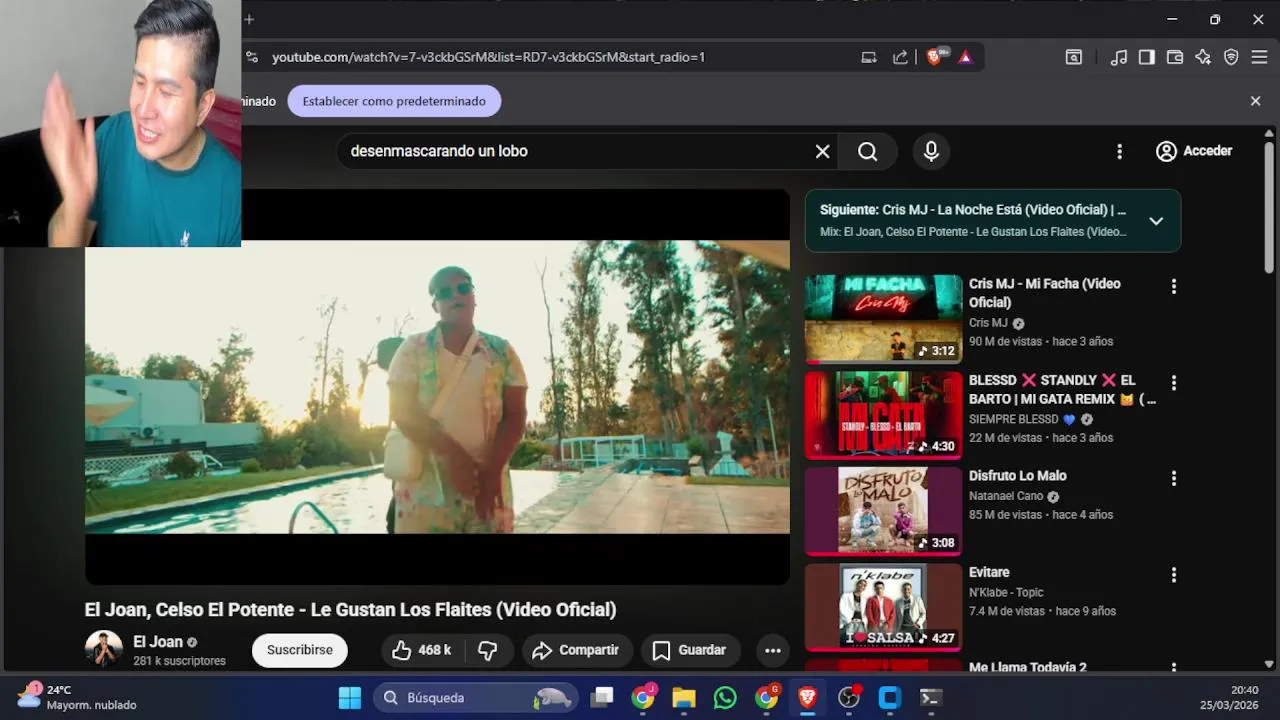1280x720 pixels.
Task: Click the share page icon in address bar
Action: (900, 57)
